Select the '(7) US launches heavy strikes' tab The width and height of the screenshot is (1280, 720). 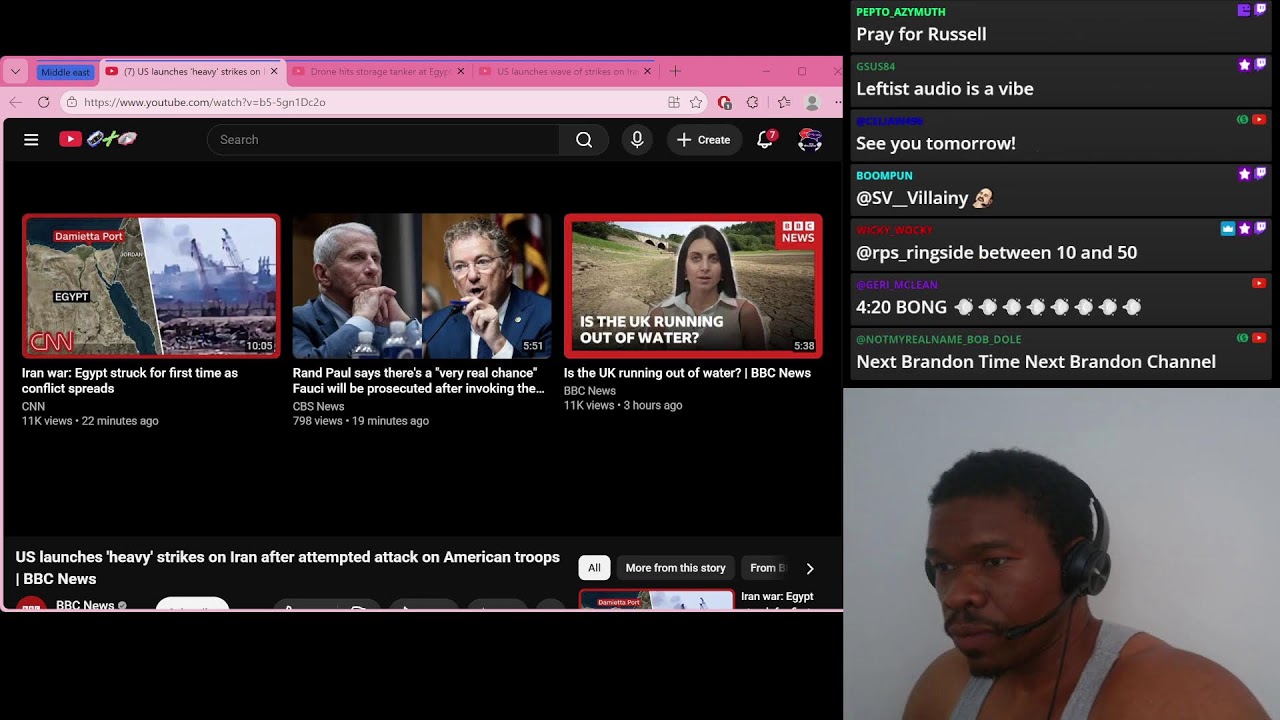point(192,71)
